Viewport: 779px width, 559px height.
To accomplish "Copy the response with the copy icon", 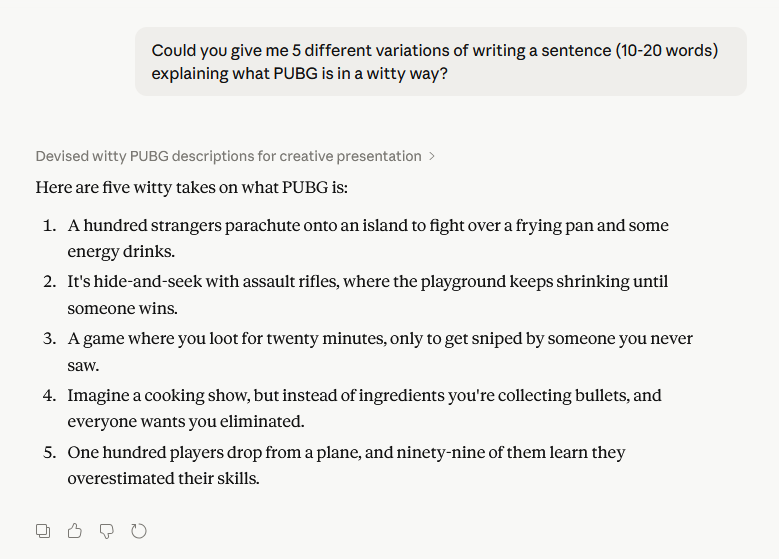I will point(43,531).
